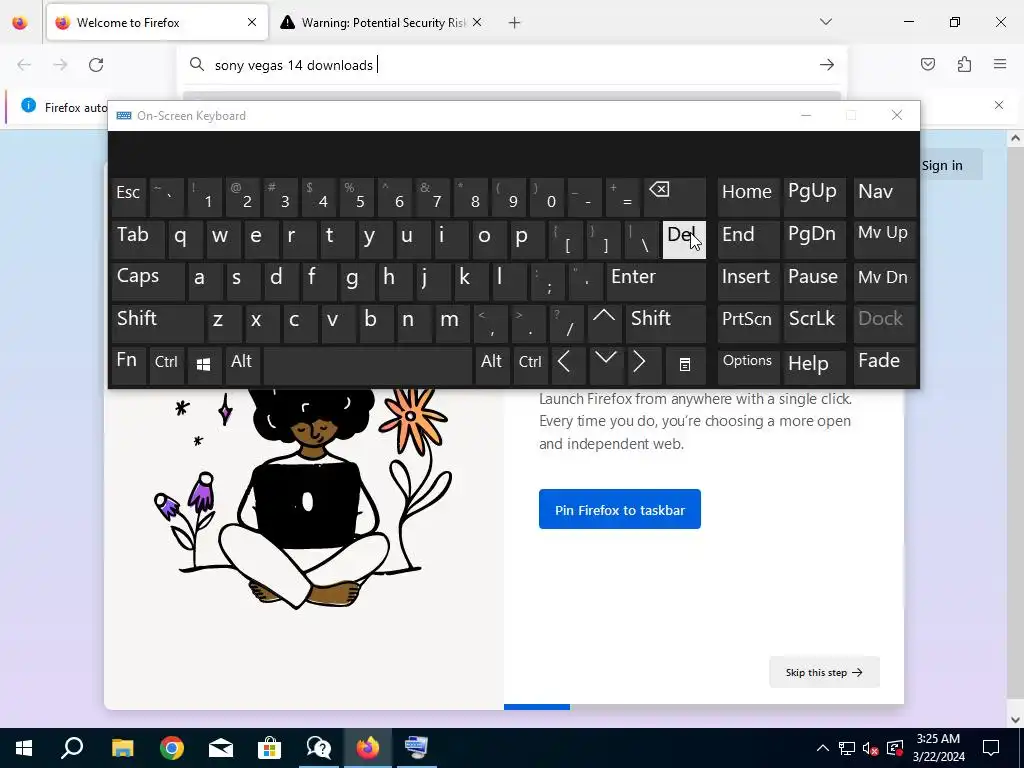Image resolution: width=1024 pixels, height=768 pixels.
Task: Open the Windows Start menu
Action: (x=24, y=748)
